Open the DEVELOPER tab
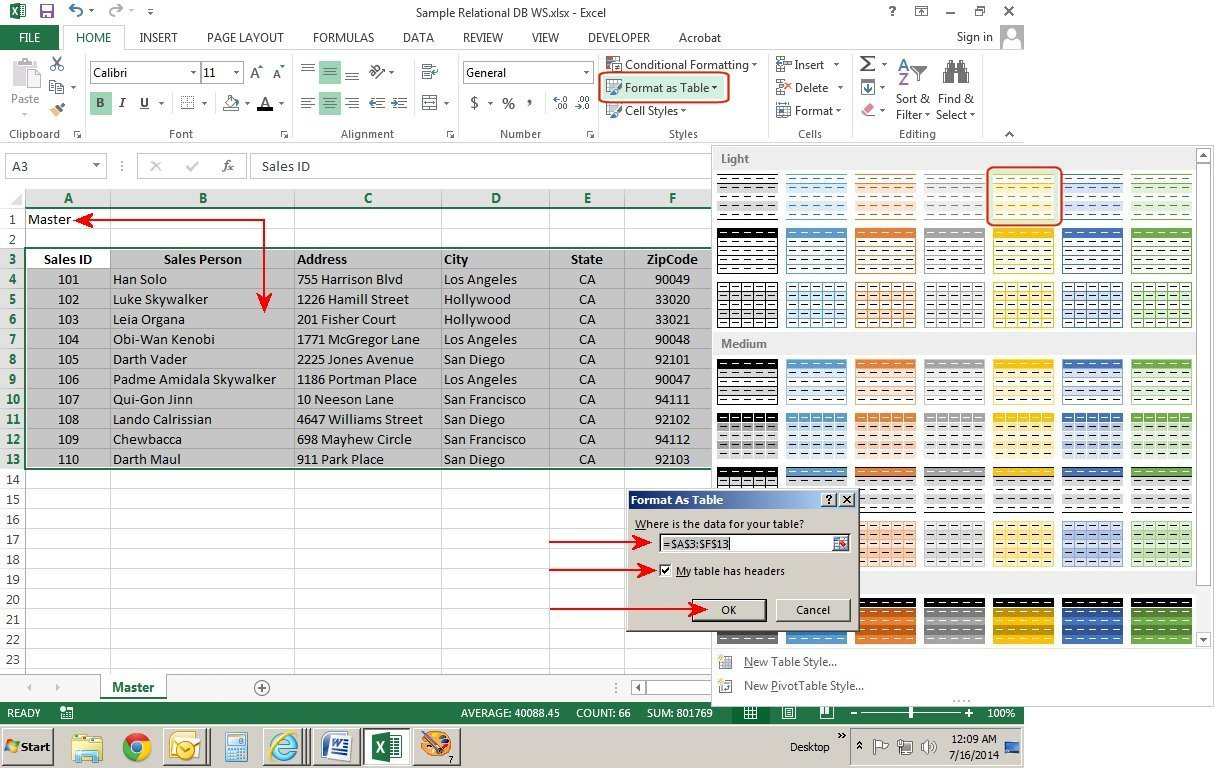1214x768 pixels. click(618, 37)
